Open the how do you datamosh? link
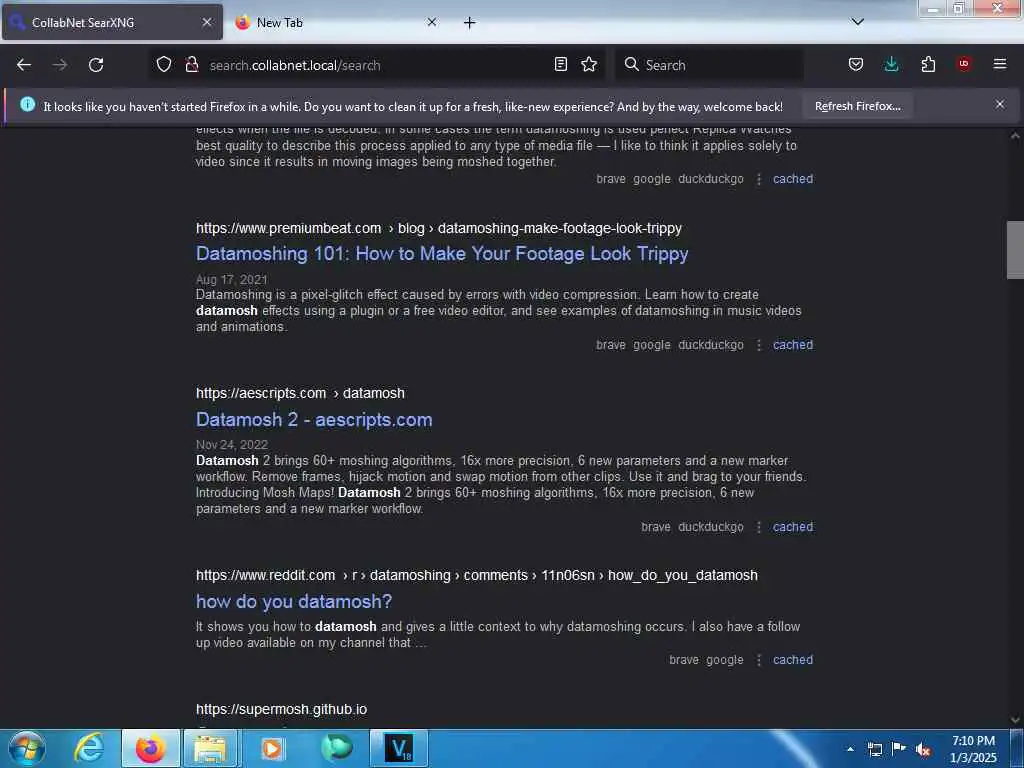Viewport: 1024px width, 768px height. (x=294, y=601)
